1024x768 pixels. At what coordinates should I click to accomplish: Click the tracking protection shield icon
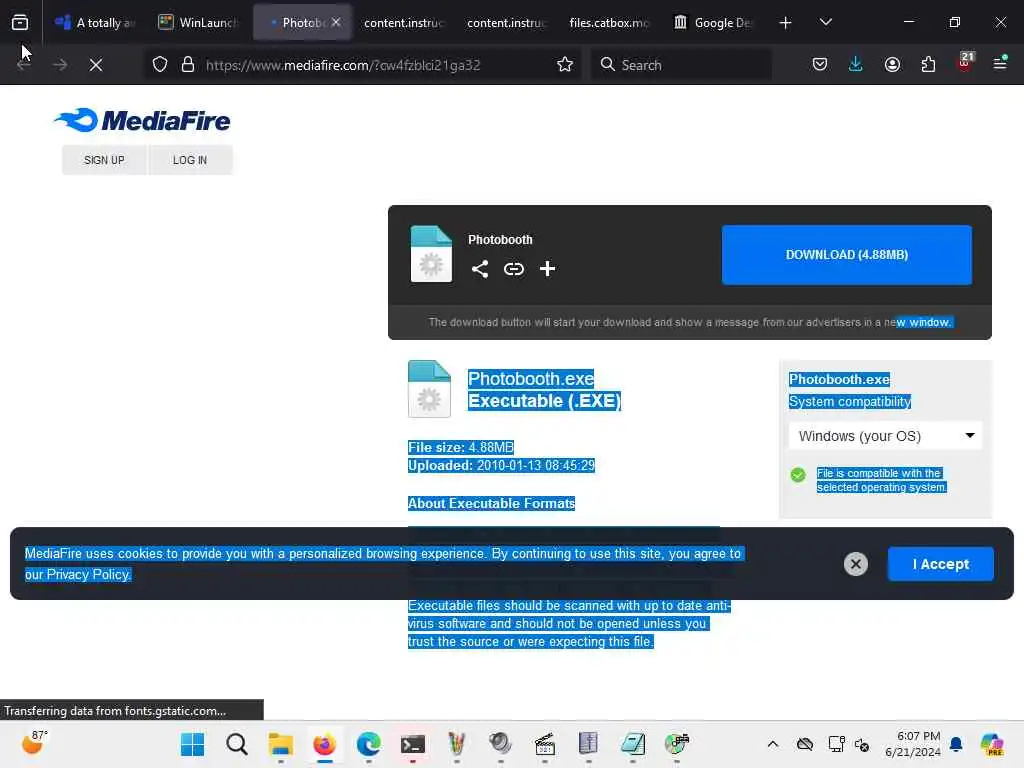click(x=160, y=65)
